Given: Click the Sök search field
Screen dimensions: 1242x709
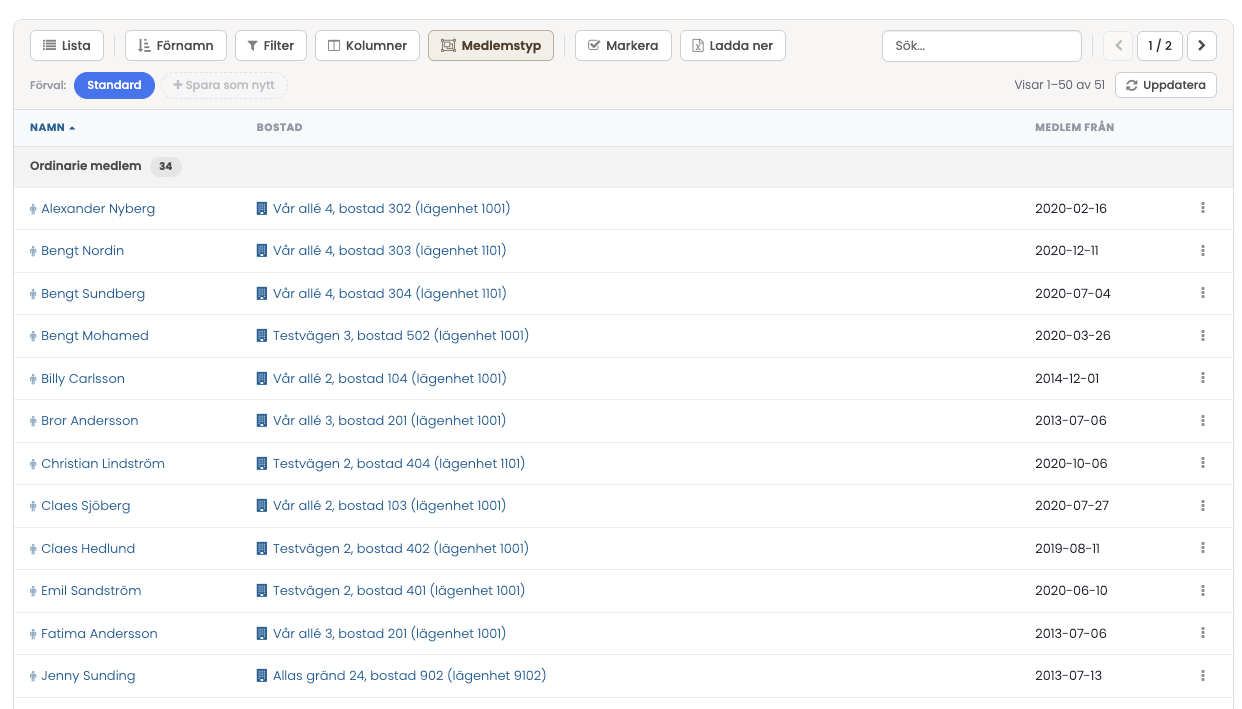Looking at the screenshot, I should 982,46.
